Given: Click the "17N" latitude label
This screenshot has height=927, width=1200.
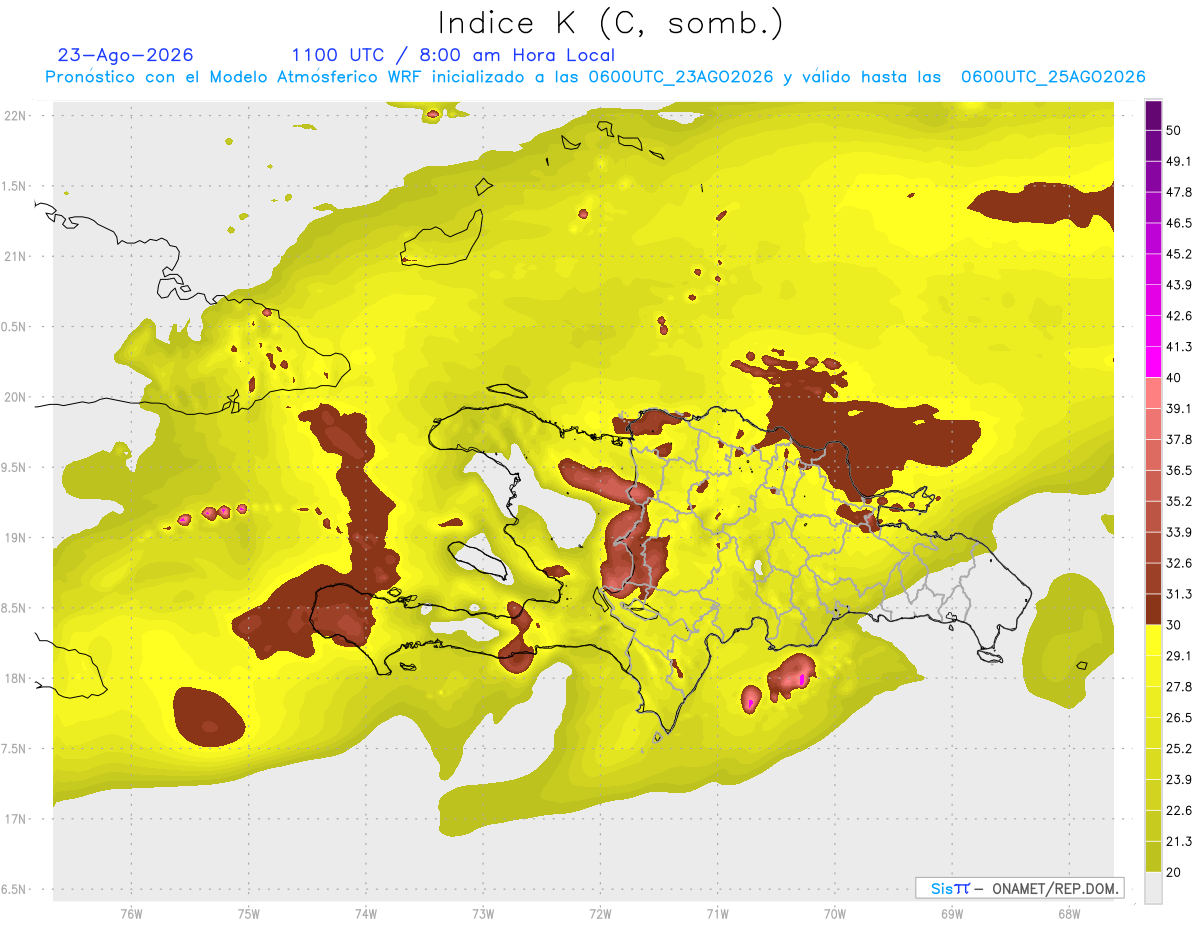Looking at the screenshot, I should [15, 819].
